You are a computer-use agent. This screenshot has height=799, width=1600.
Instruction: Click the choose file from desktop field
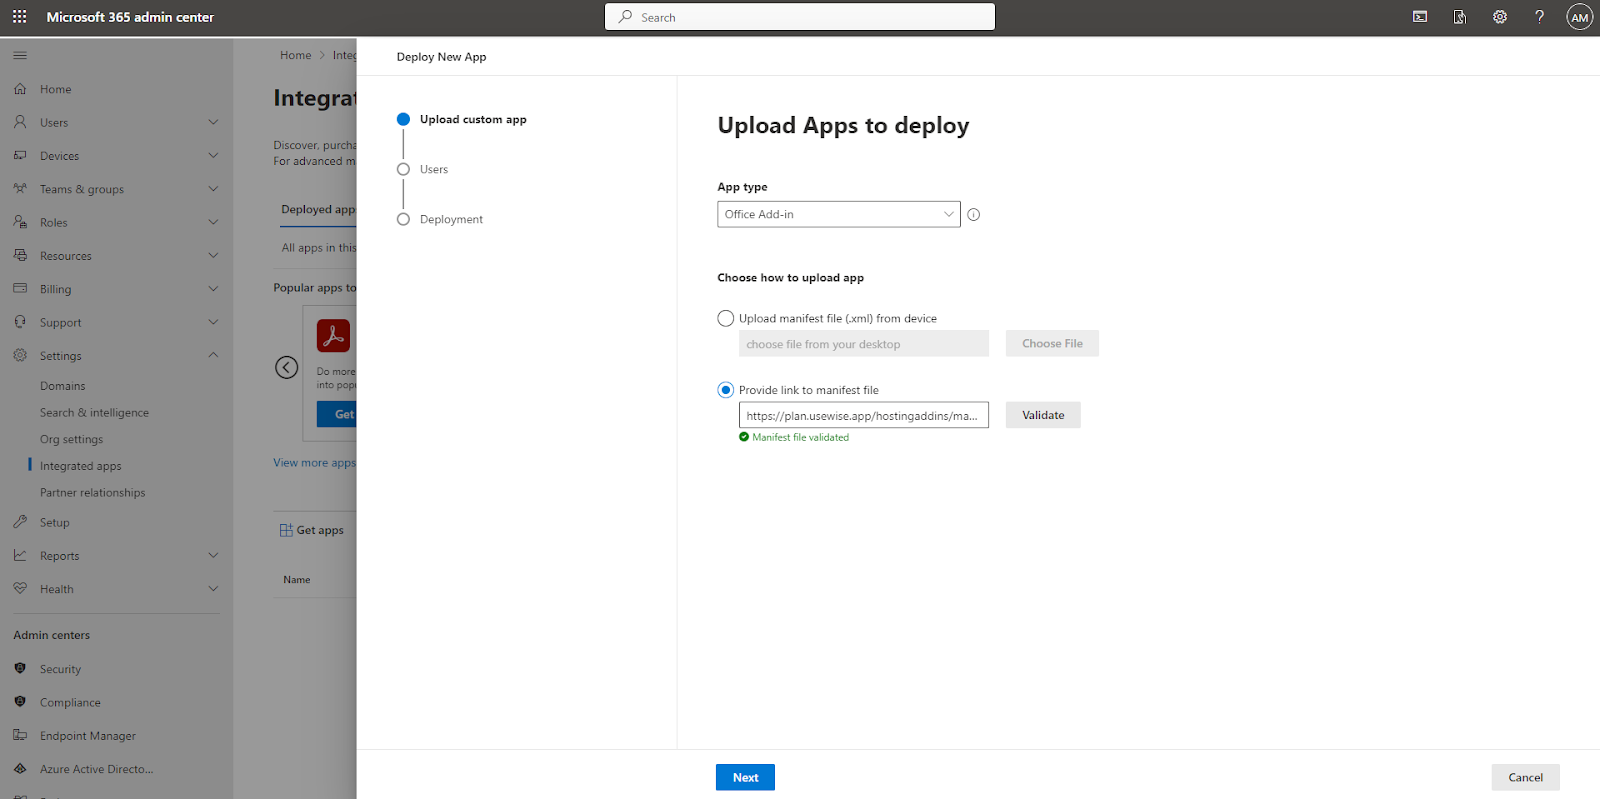[864, 343]
